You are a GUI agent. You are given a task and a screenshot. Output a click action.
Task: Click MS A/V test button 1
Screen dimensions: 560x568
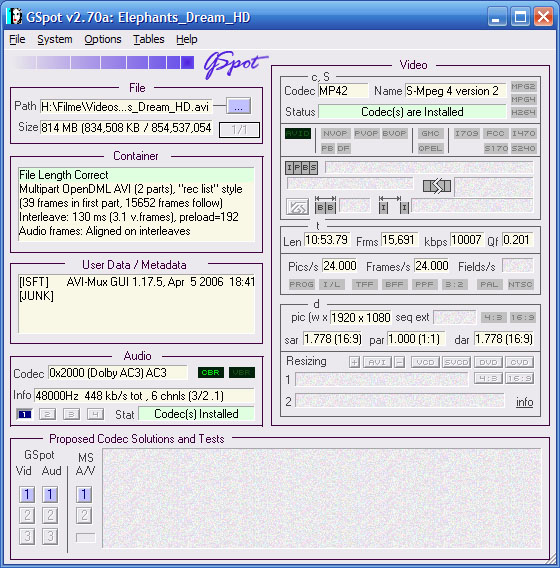click(x=84, y=494)
